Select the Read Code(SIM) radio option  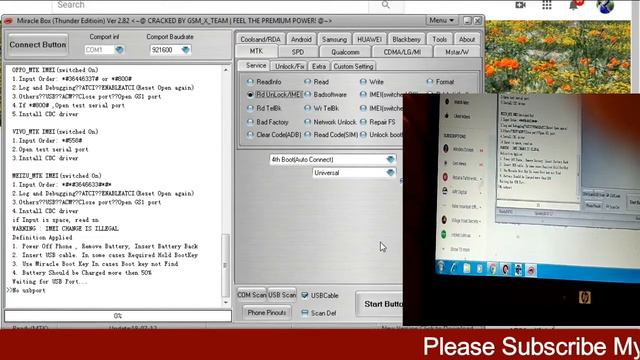tap(331, 135)
